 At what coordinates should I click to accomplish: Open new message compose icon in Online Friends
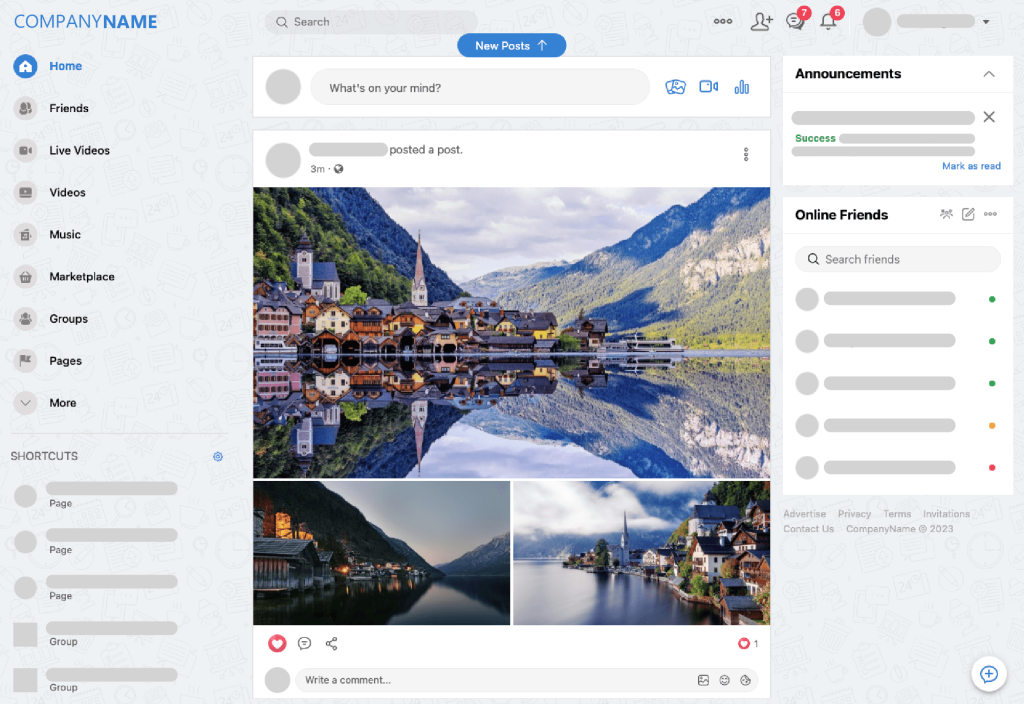tap(967, 214)
